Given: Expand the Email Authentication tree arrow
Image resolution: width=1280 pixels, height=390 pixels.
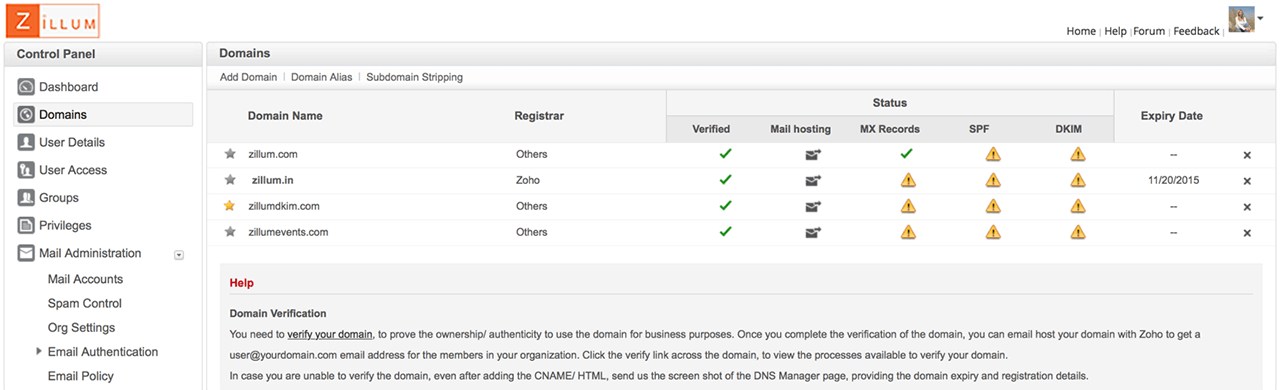Looking at the screenshot, I should coord(39,351).
